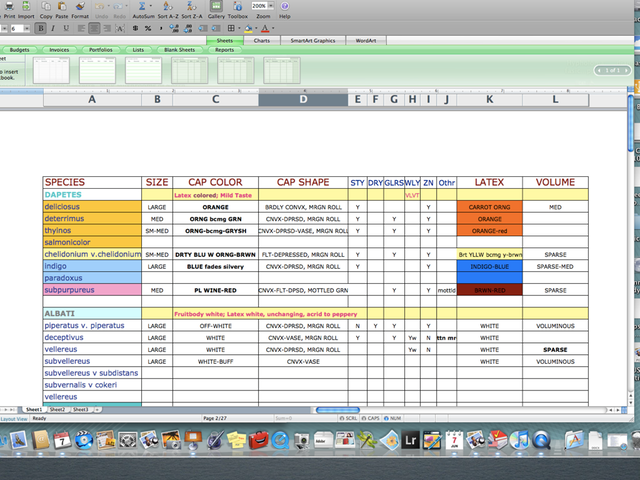Click the Help icon

[285, 10]
